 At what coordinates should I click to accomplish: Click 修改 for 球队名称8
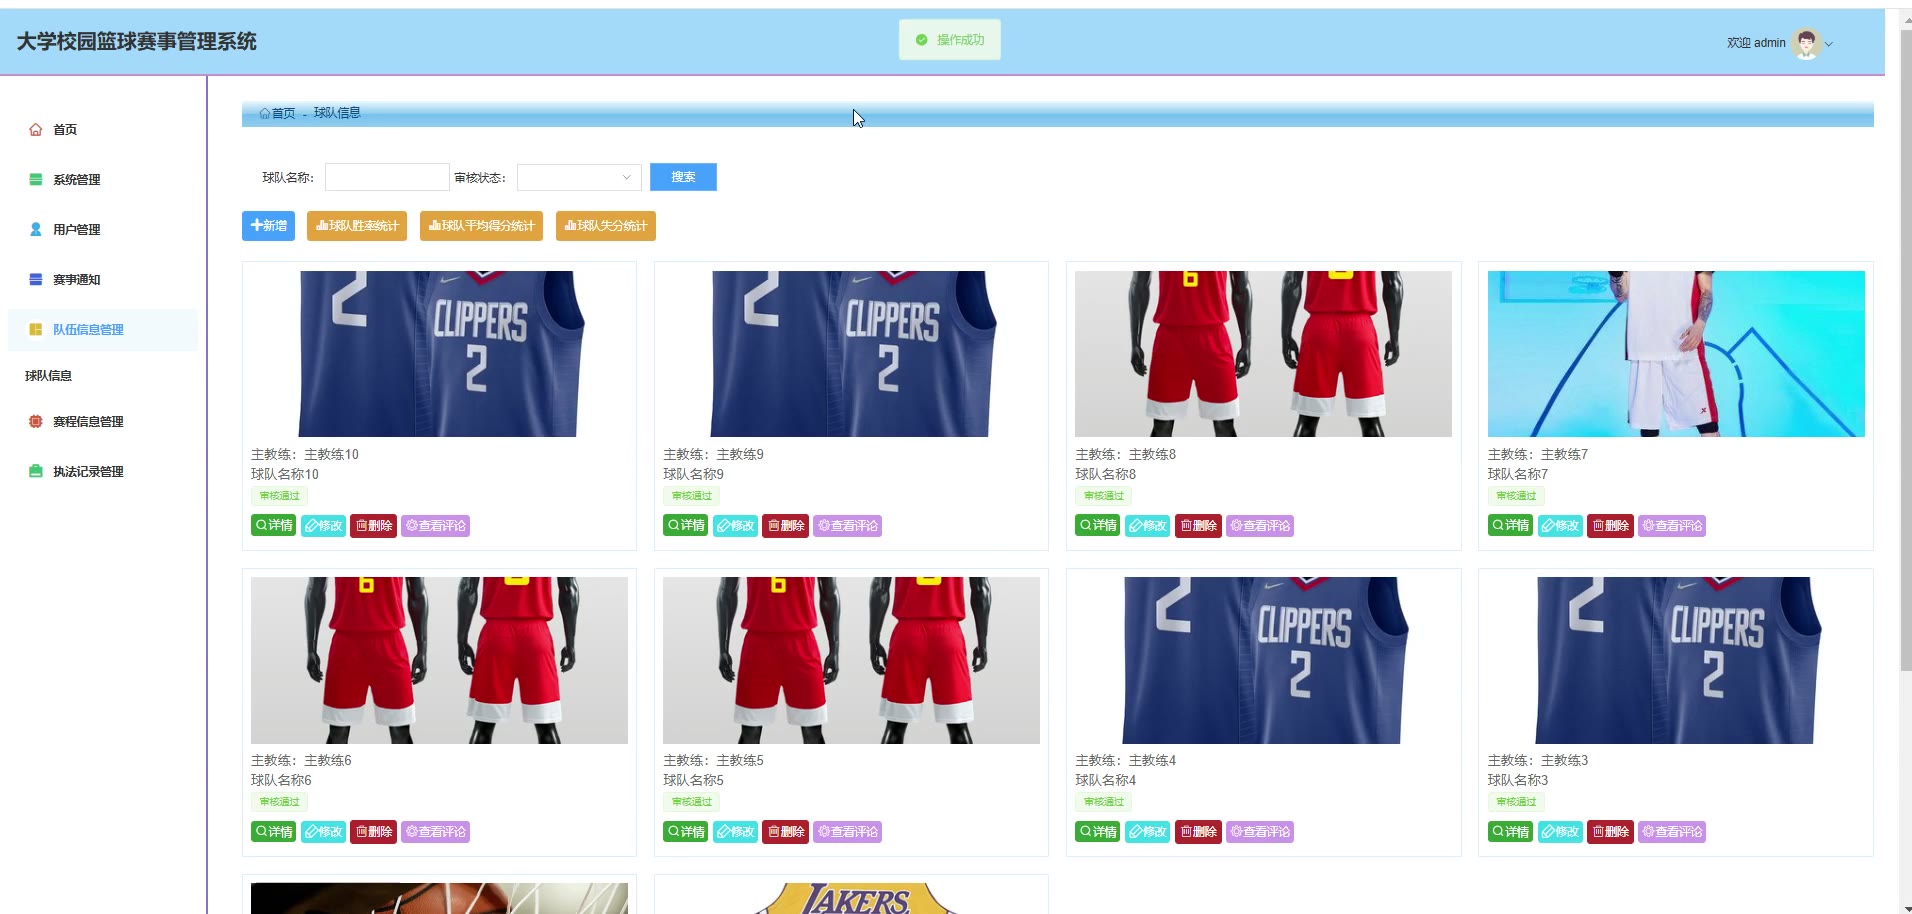1147,526
